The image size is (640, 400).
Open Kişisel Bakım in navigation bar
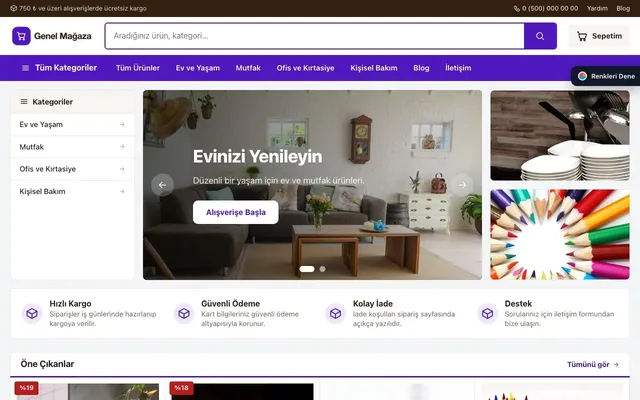(x=373, y=68)
